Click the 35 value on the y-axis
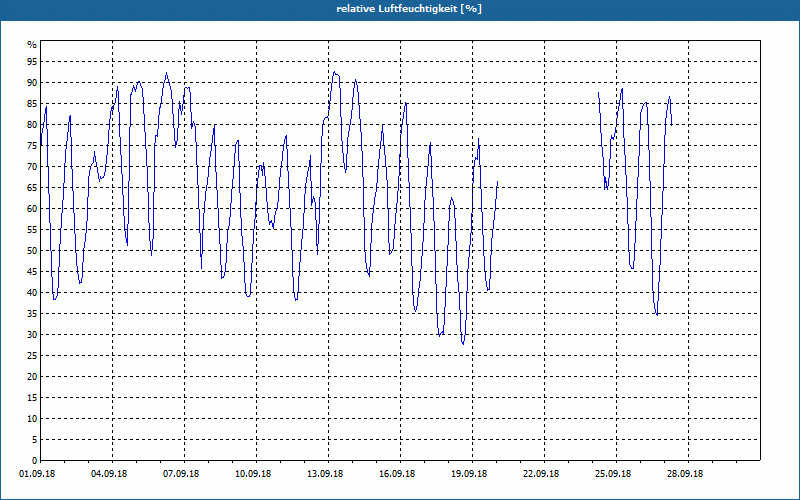 click(32, 314)
